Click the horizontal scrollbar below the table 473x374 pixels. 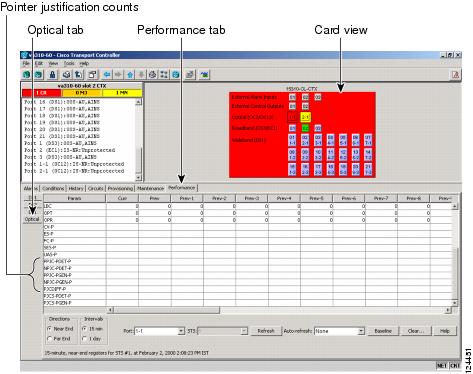pos(280,310)
